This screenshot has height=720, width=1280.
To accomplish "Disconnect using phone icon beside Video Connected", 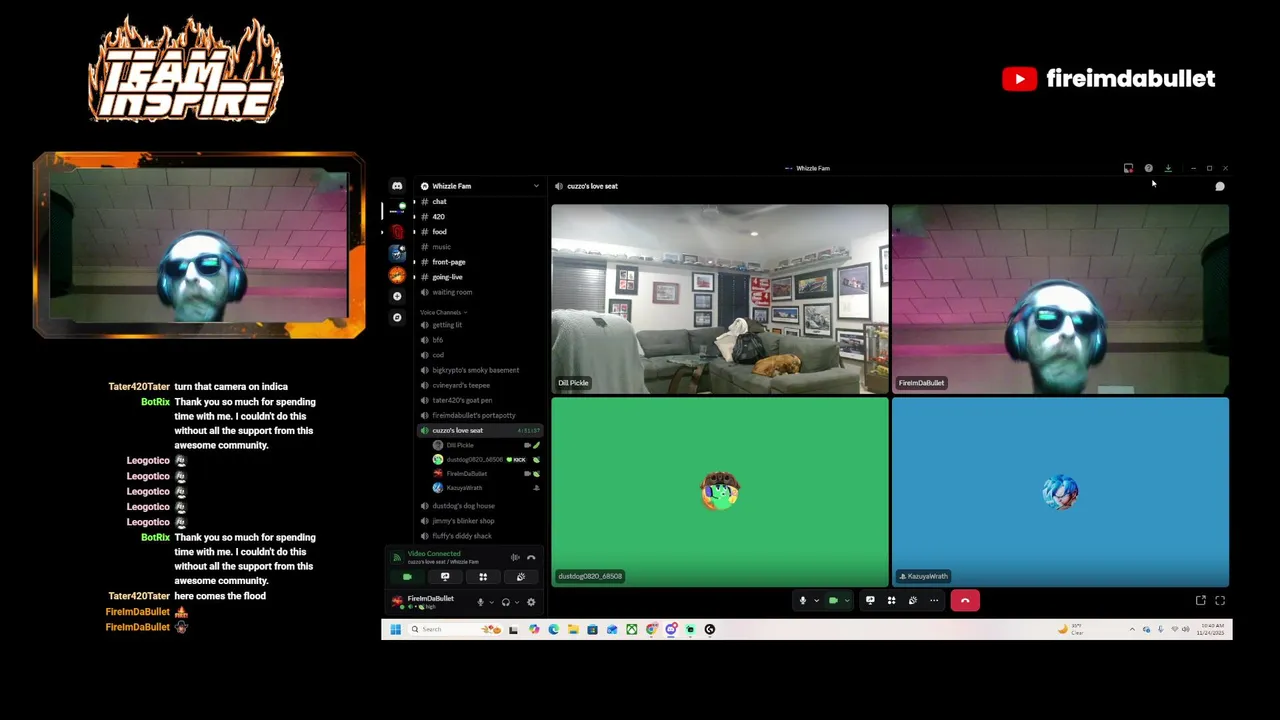I will click(531, 557).
